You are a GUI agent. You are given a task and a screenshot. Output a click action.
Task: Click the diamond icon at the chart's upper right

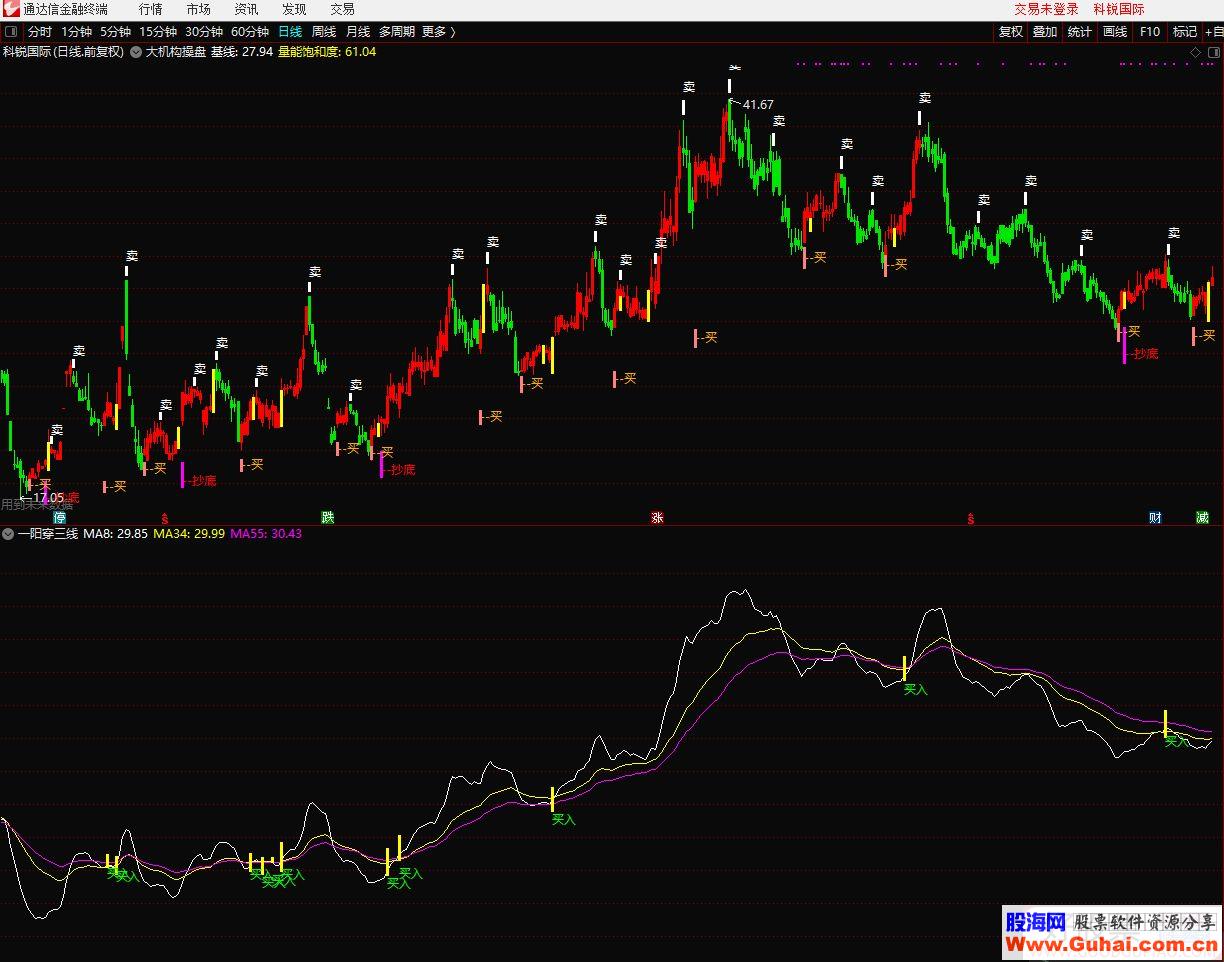[1196, 52]
